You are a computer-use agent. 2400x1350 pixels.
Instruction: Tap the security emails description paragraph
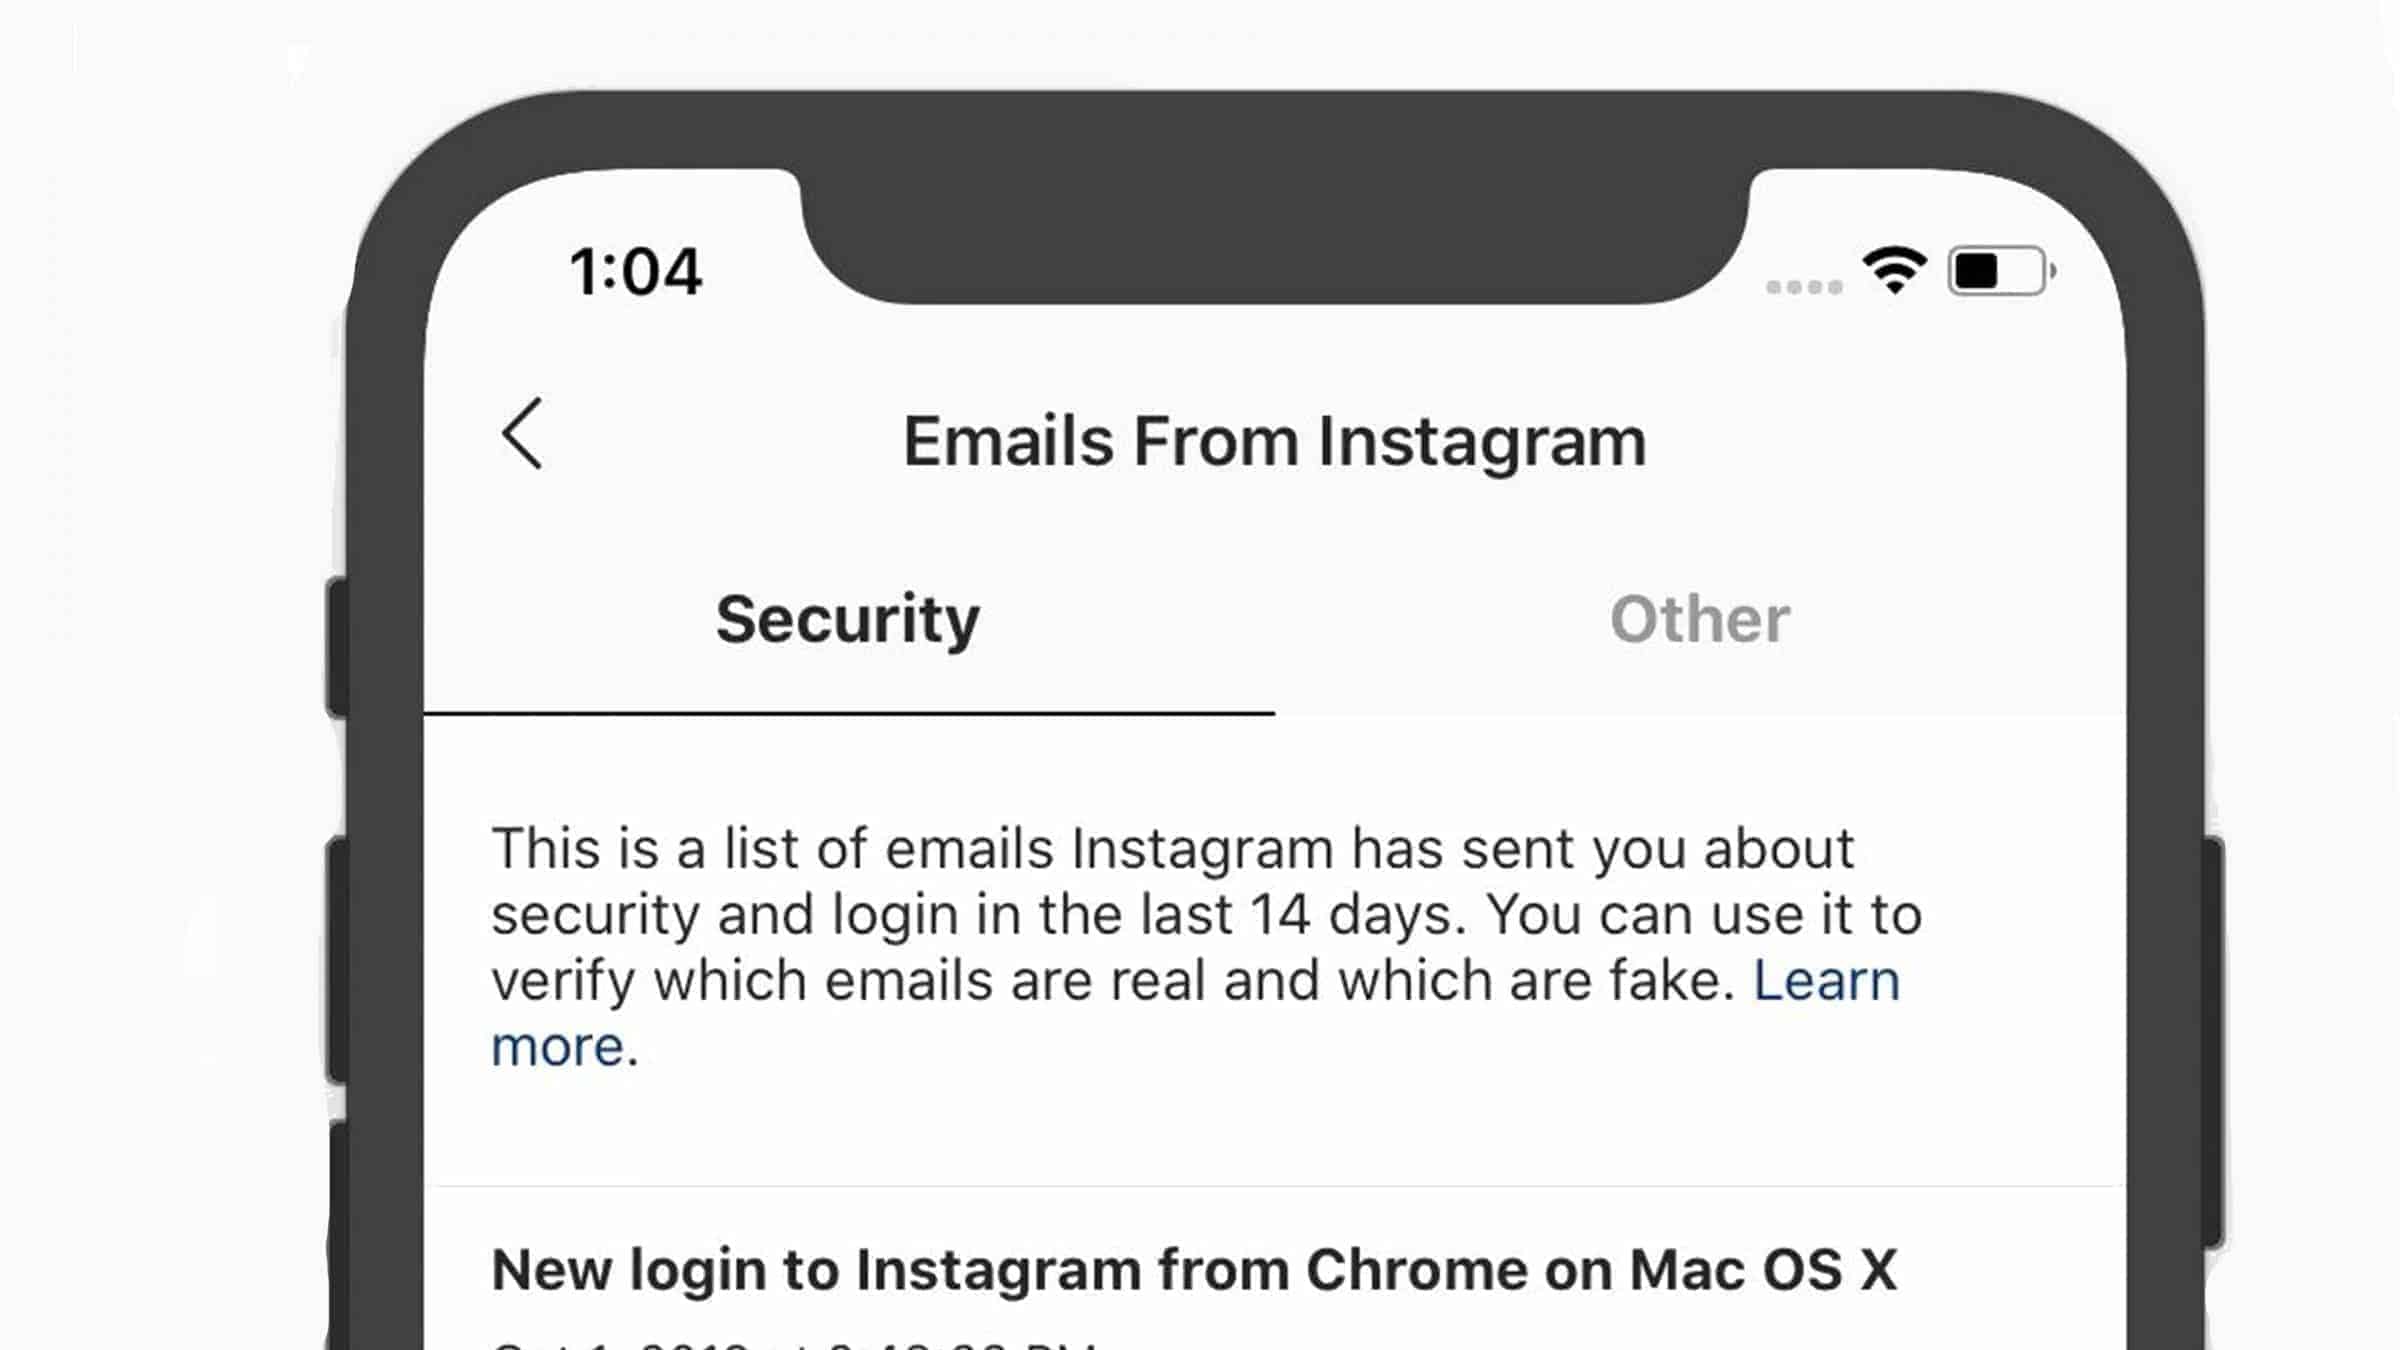tap(1200, 915)
